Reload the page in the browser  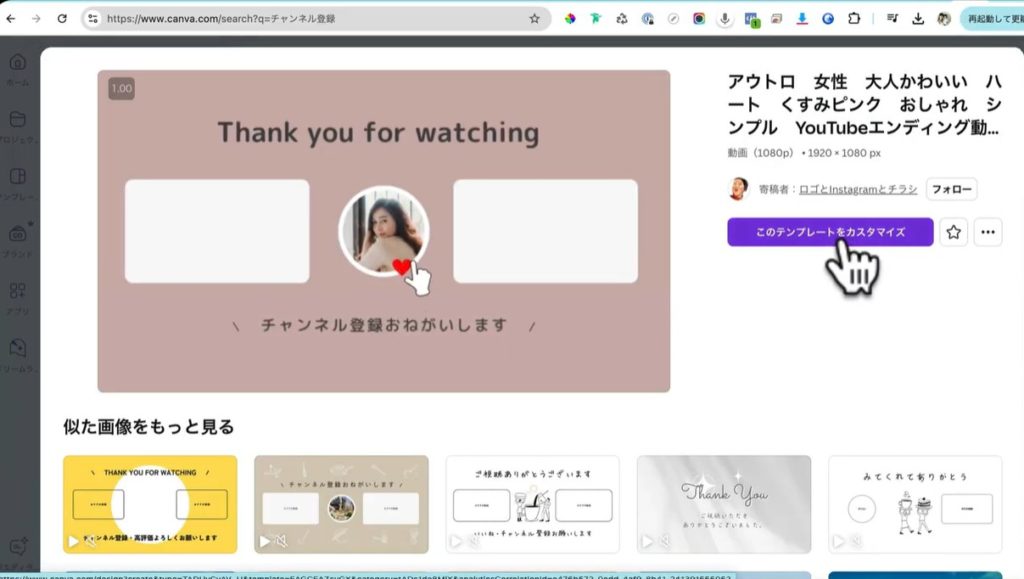(x=62, y=18)
